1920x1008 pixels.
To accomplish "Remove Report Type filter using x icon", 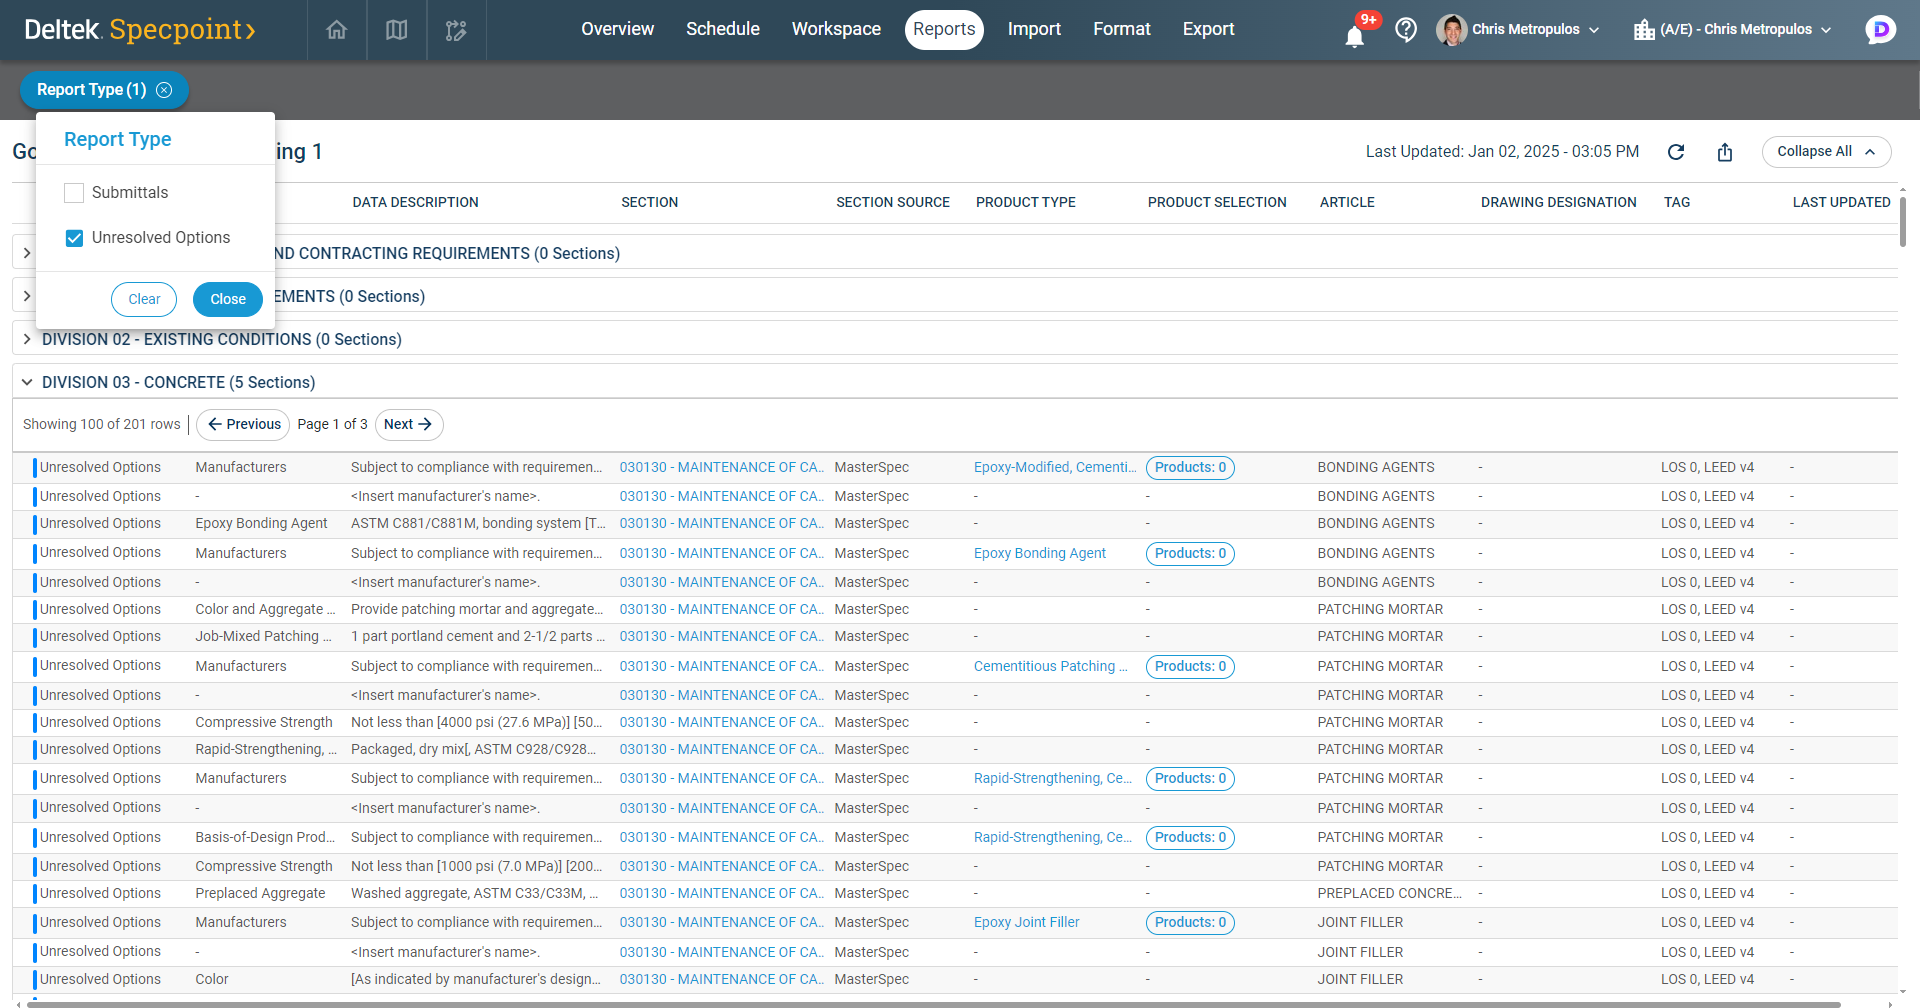I will pyautogui.click(x=165, y=90).
